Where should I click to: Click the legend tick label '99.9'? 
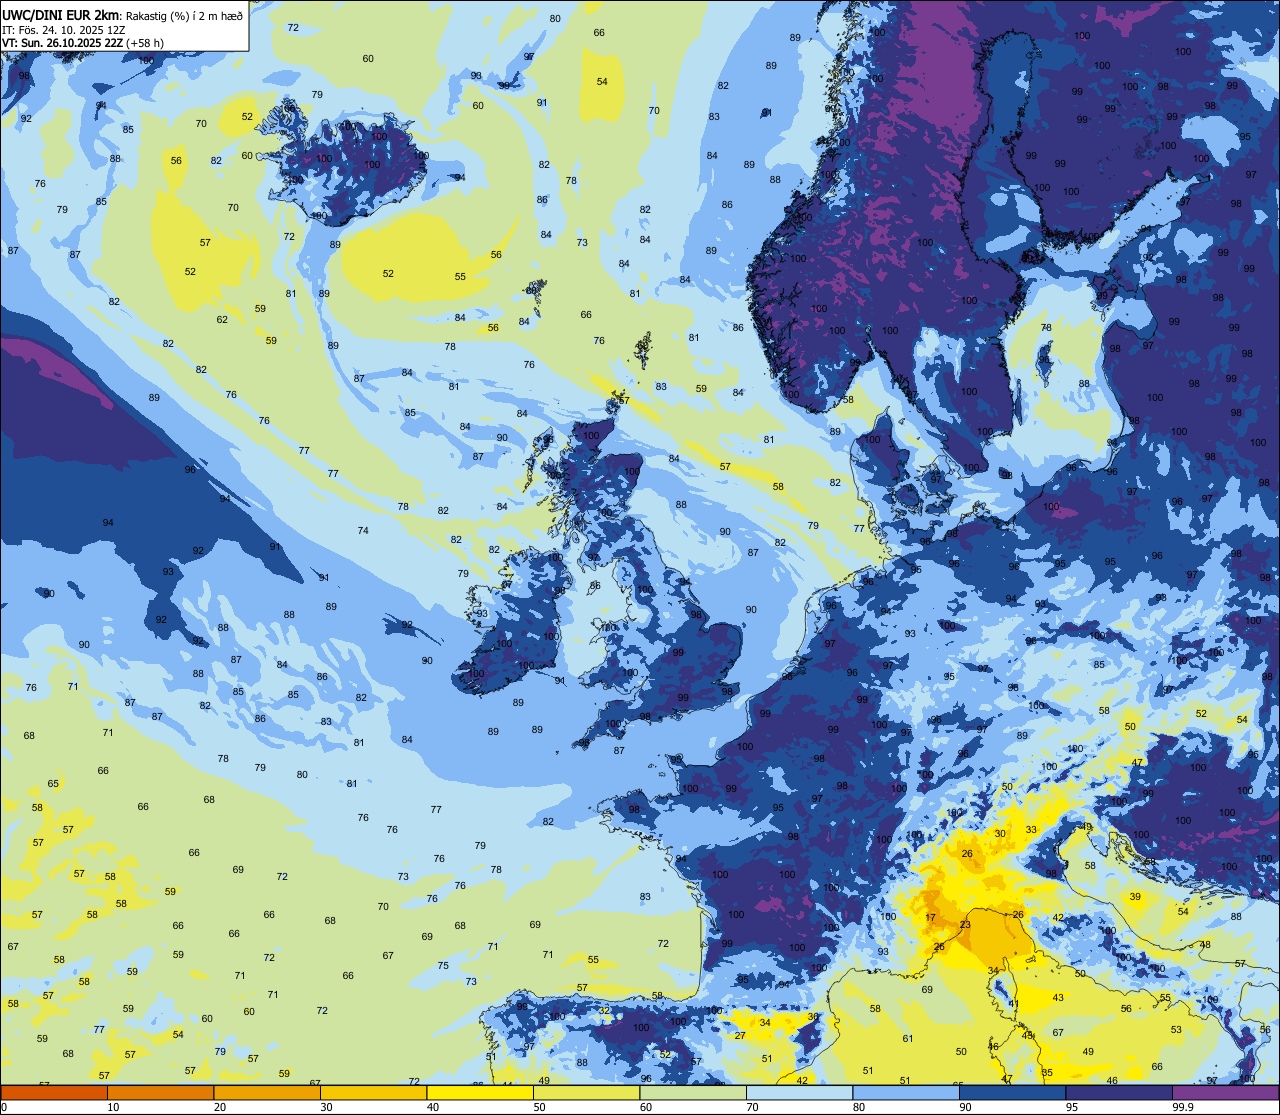1184,1107
